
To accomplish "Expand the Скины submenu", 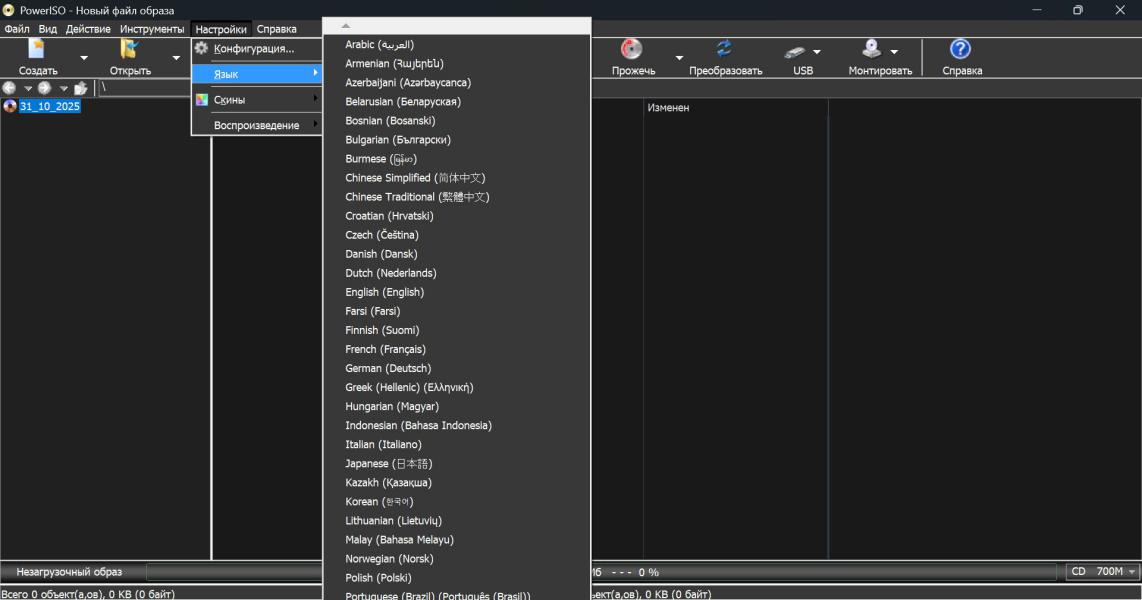I will 257,100.
